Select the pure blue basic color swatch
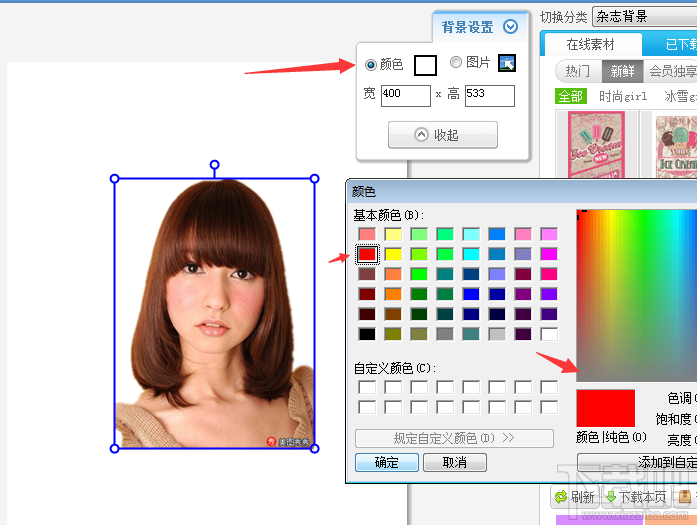The height and width of the screenshot is (525, 697). 471,294
